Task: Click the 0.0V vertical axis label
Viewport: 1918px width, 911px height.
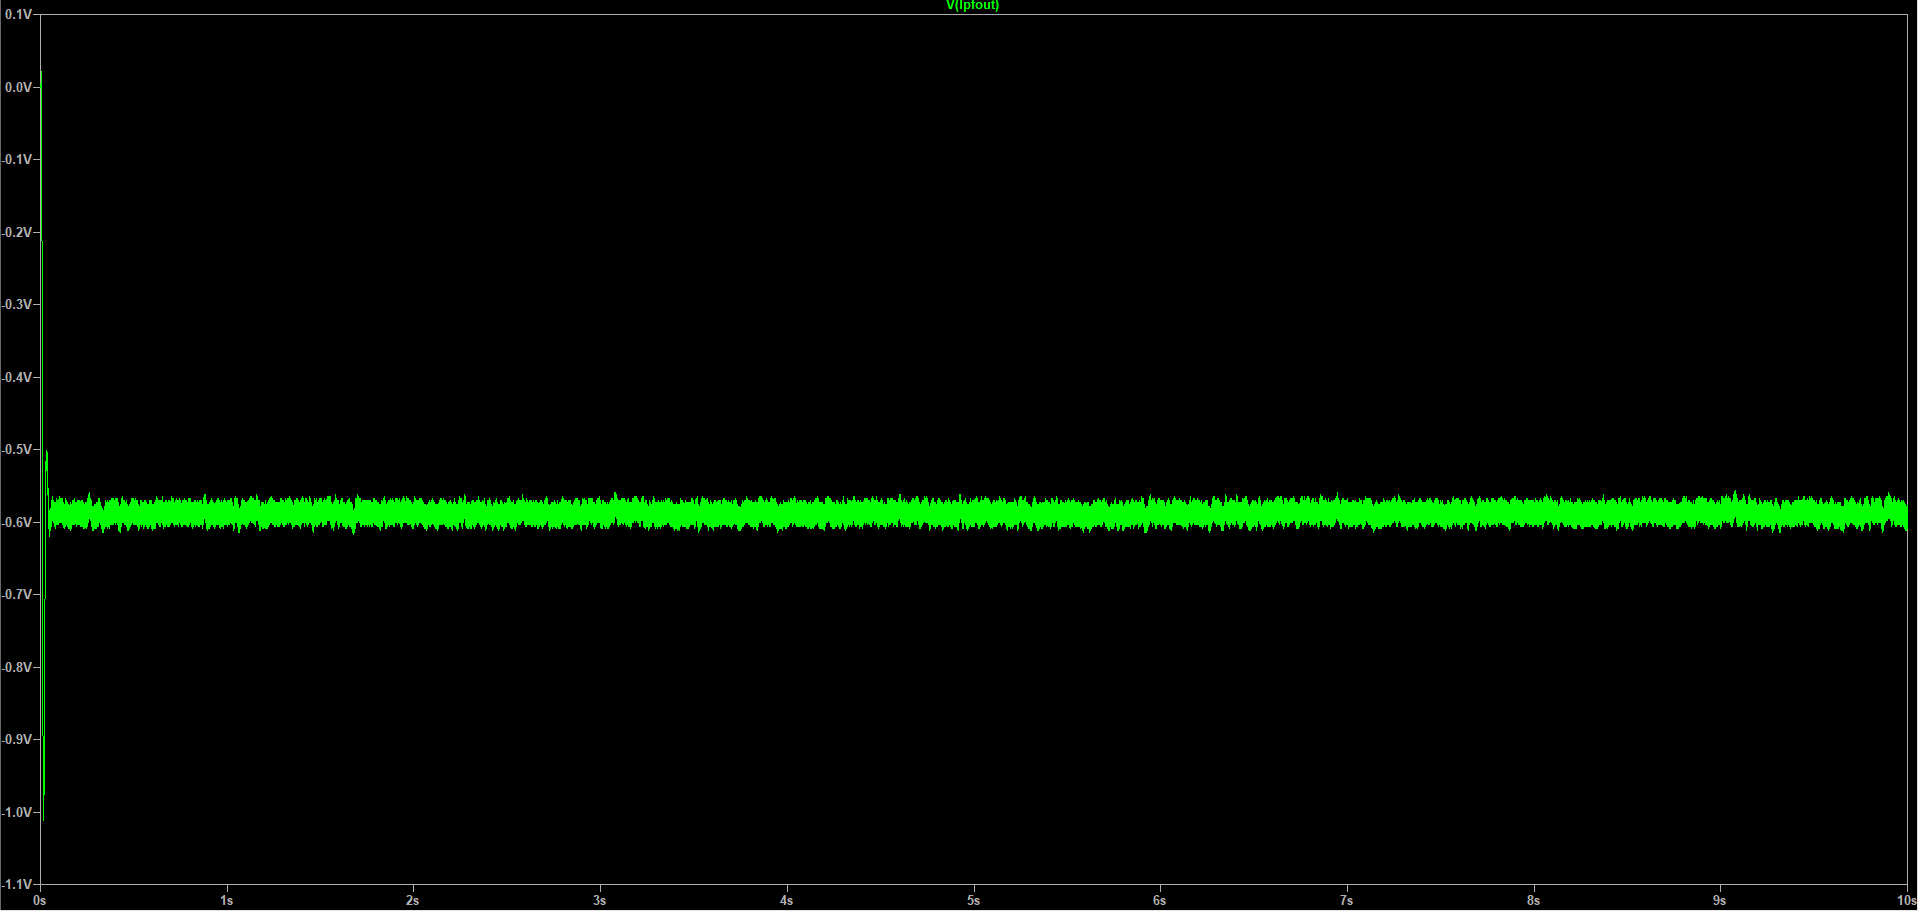Action: [17, 87]
